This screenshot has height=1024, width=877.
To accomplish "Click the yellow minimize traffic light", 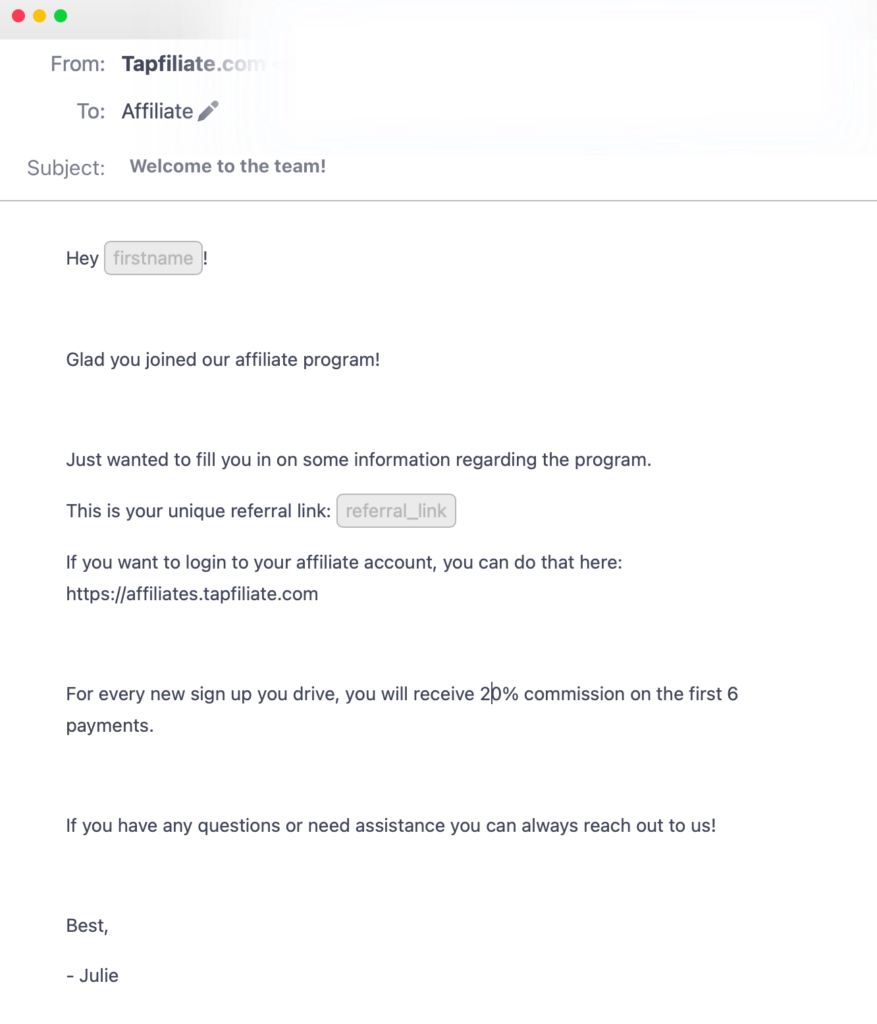I will 38,16.
